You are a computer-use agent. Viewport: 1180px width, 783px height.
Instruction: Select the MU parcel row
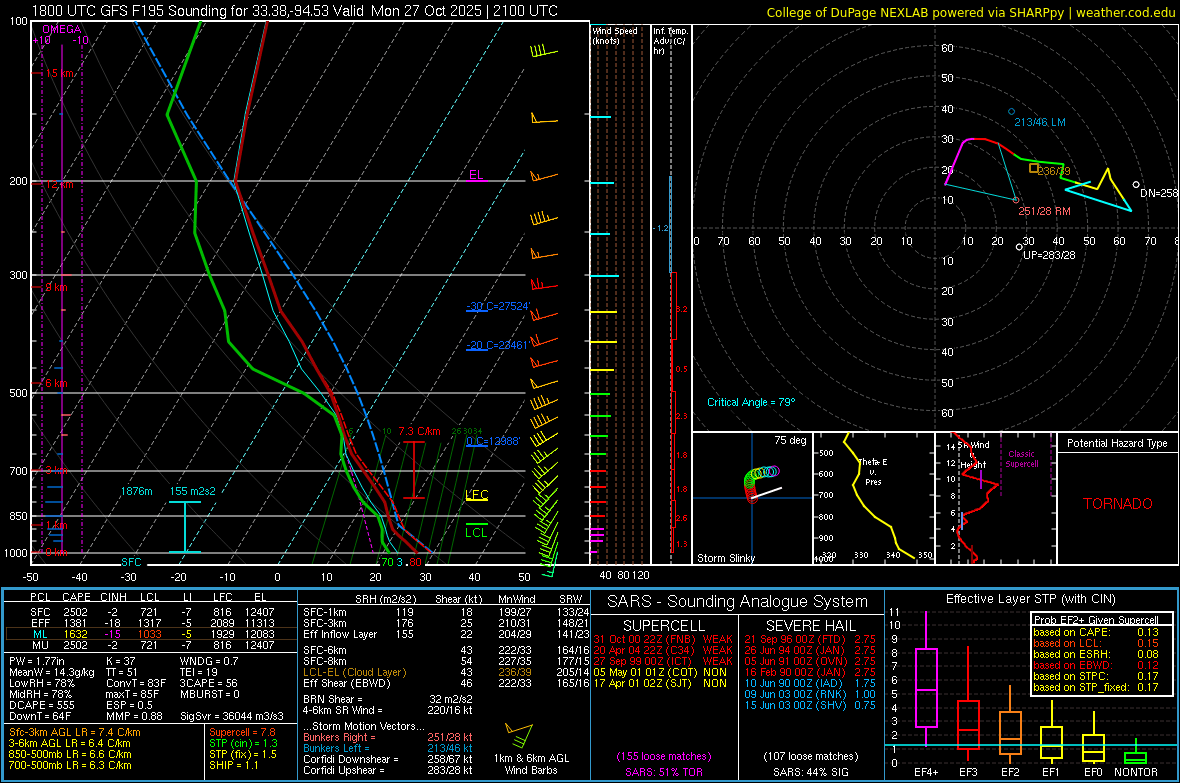point(151,645)
